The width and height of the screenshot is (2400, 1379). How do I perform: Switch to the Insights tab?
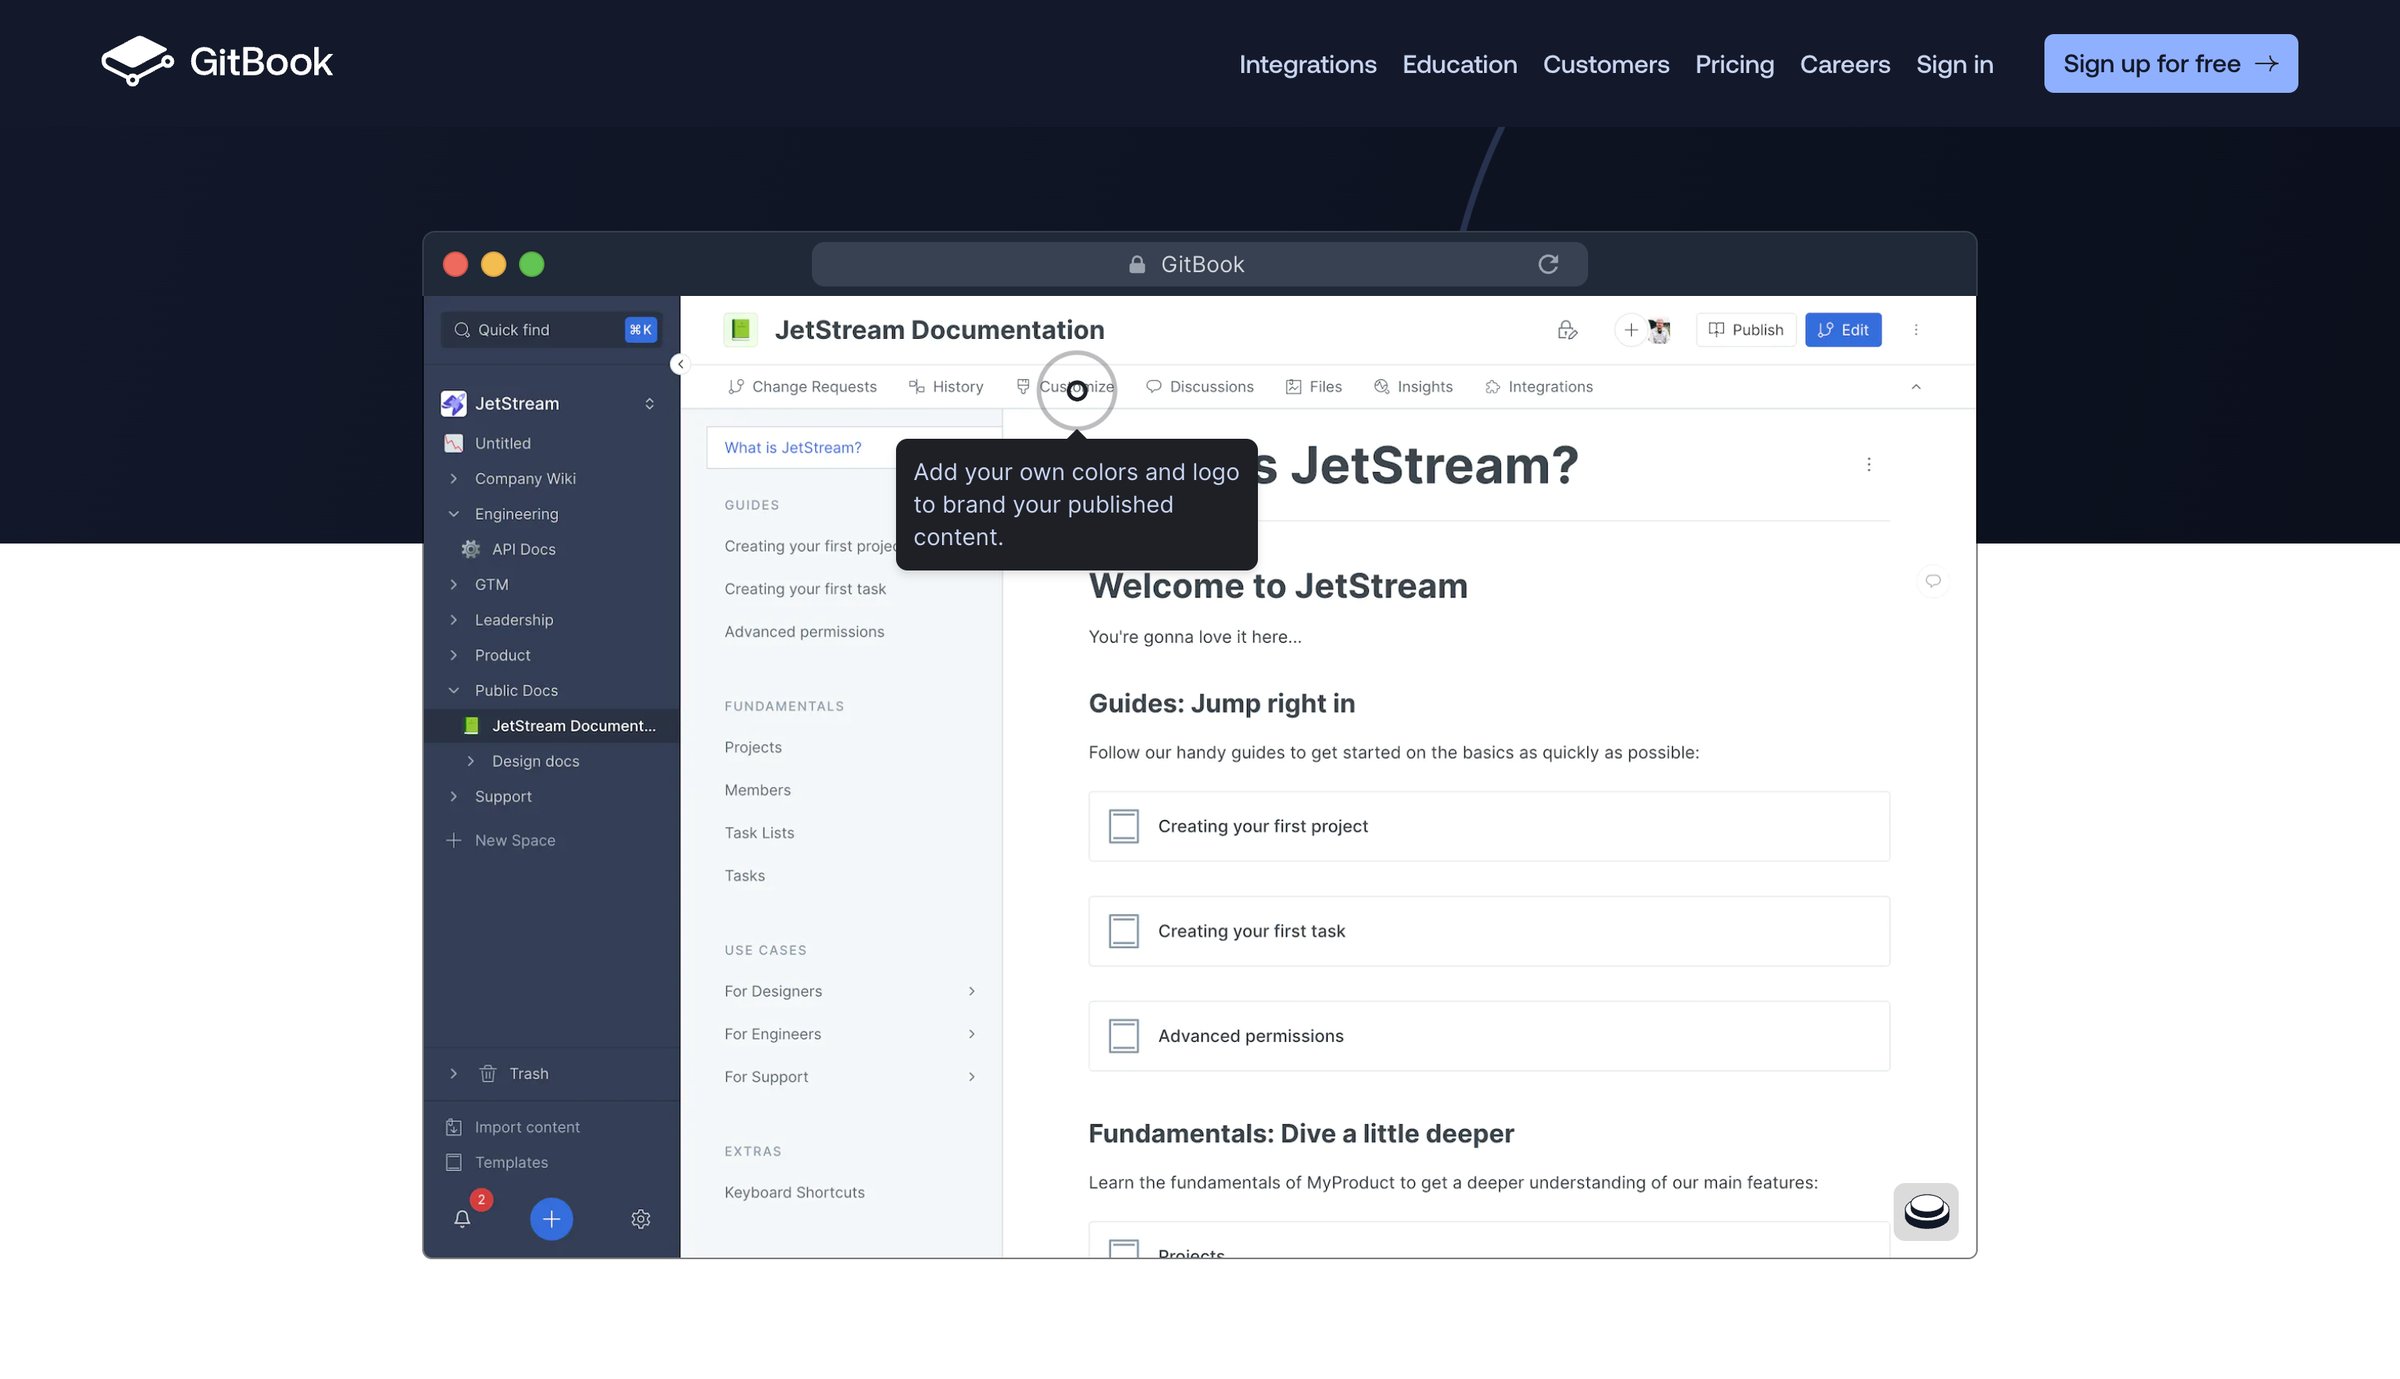tap(1413, 387)
